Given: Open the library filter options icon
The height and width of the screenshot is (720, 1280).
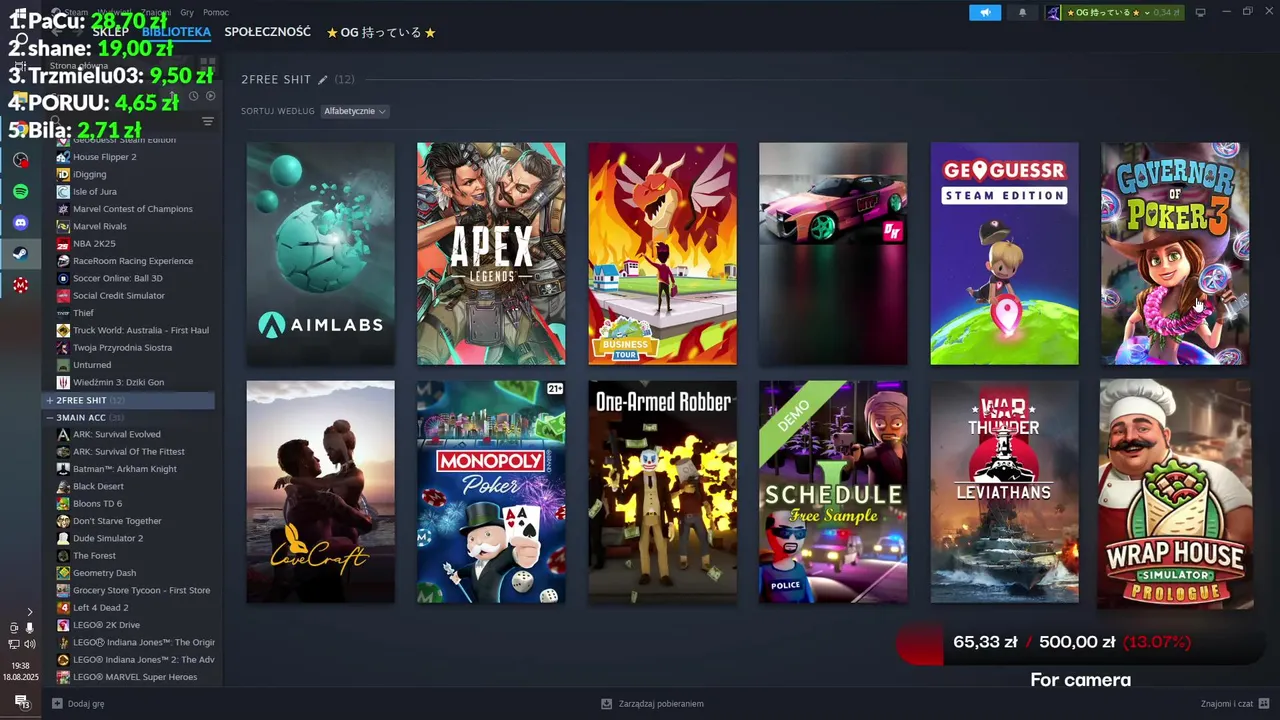Looking at the screenshot, I should pos(208,121).
